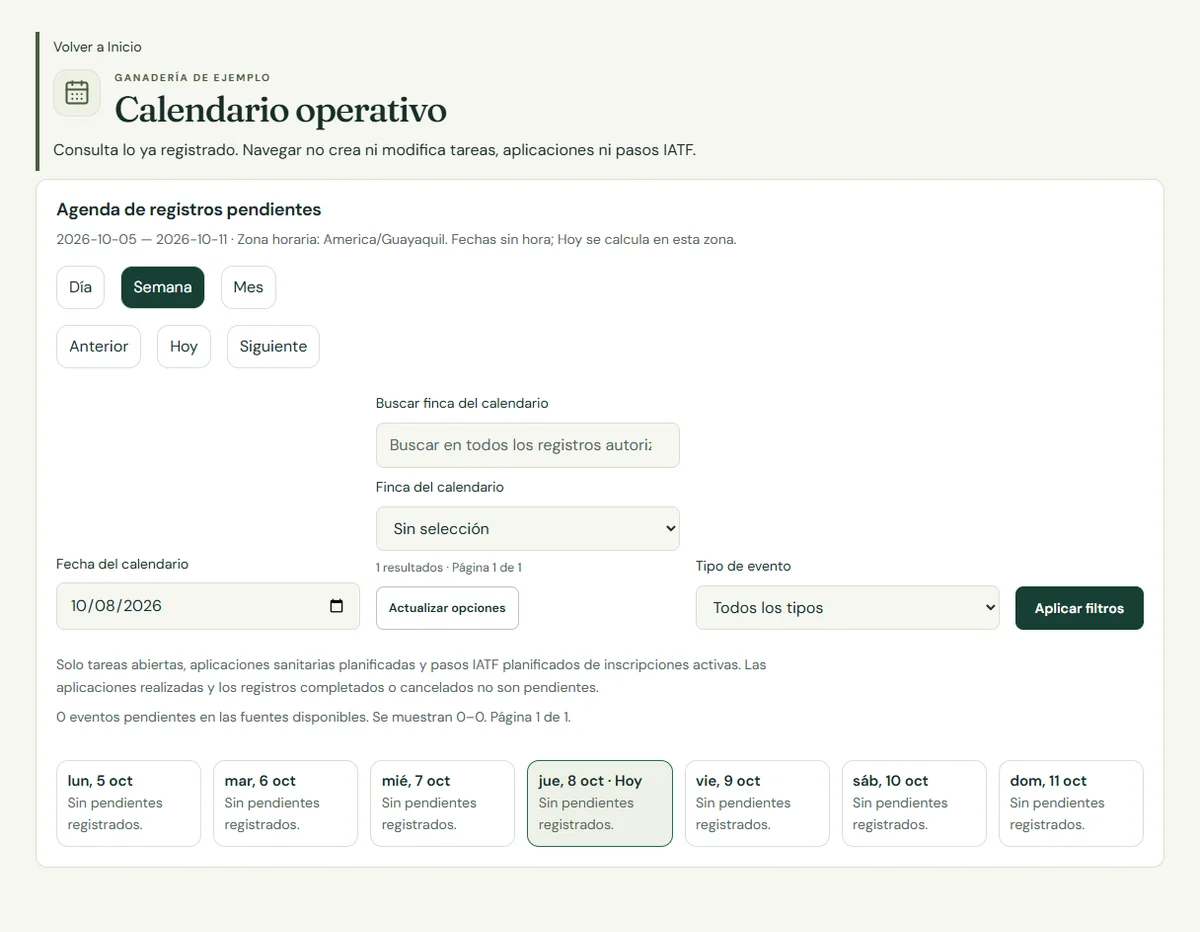Open the Finca del calendario dropdown
The image size is (1200, 932).
point(528,528)
